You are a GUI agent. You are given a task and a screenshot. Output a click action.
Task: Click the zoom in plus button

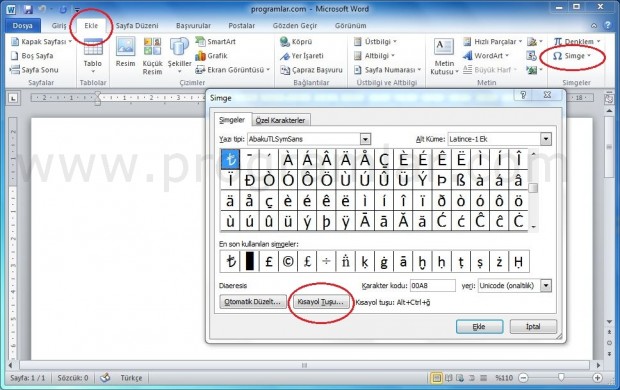[x=597, y=378]
